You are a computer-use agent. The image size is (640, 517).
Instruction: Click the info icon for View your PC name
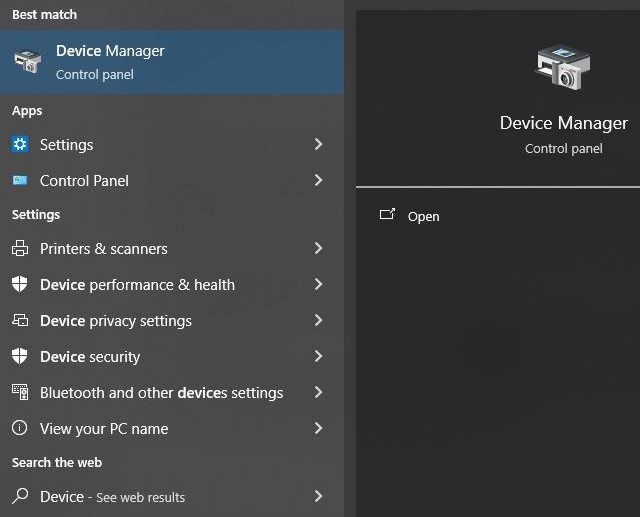20,428
